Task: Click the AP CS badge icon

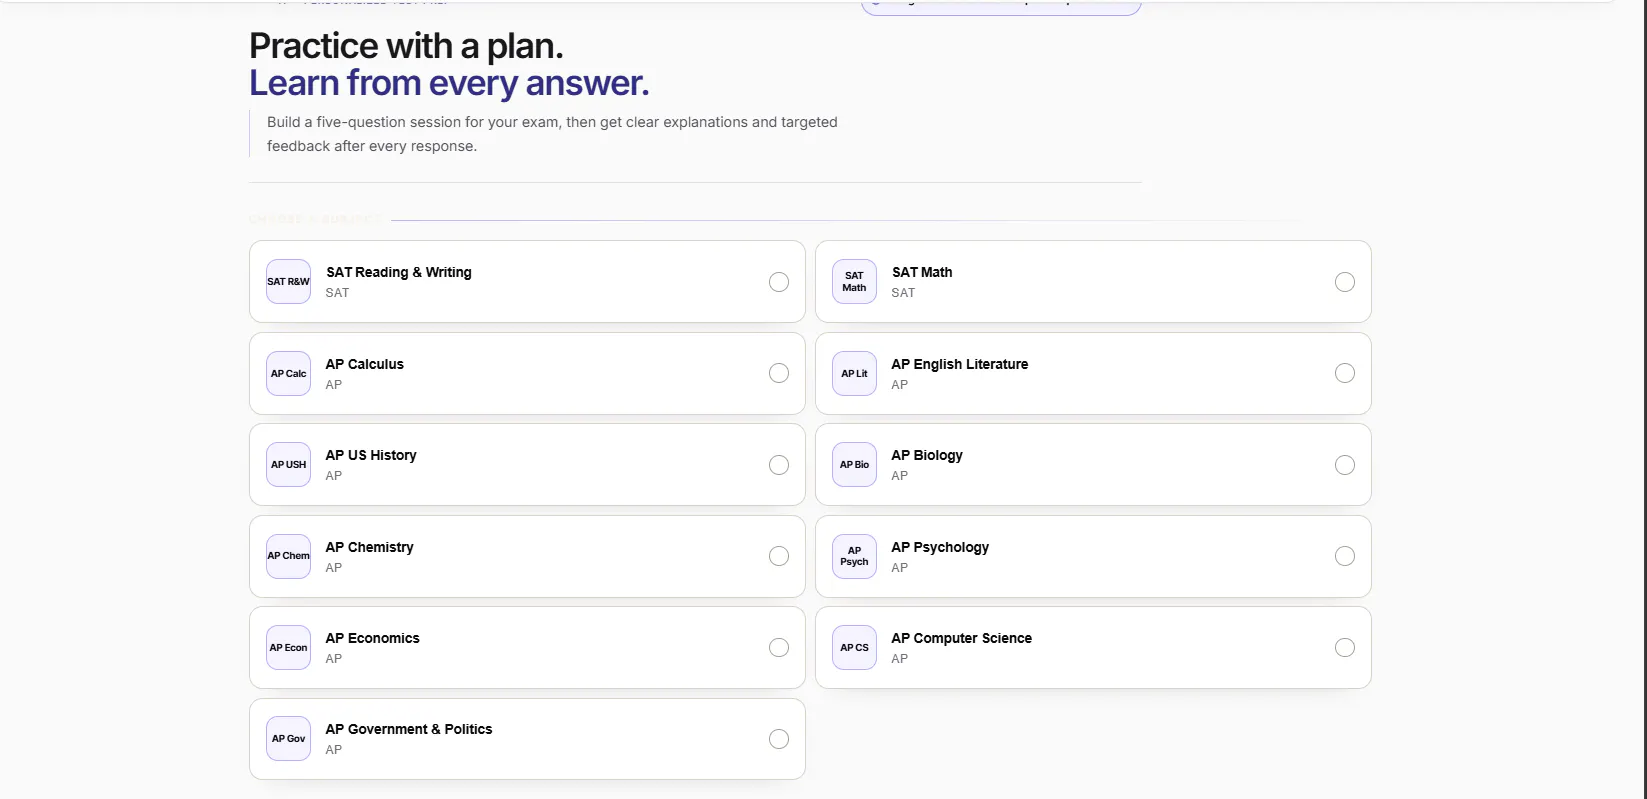Action: (x=854, y=648)
